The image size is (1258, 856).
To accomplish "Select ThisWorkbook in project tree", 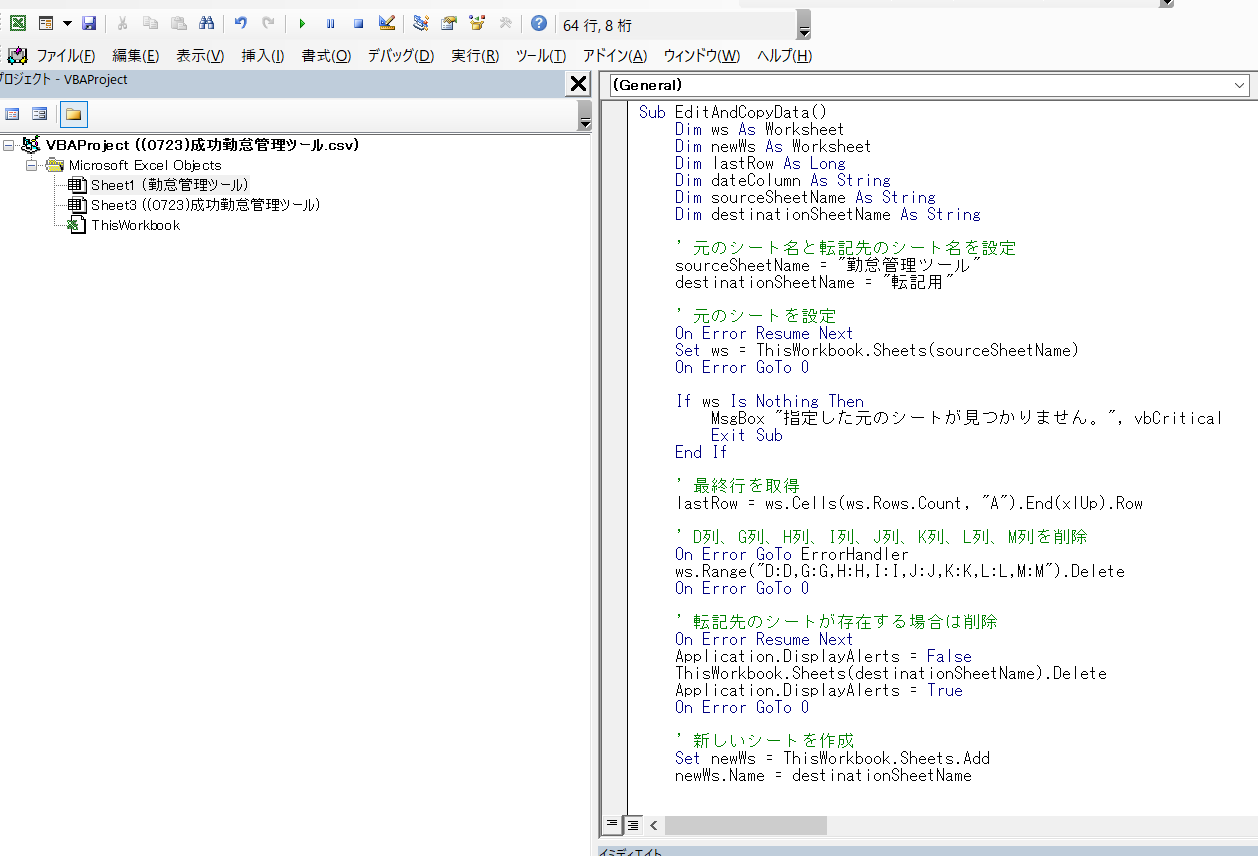I will pos(135,225).
